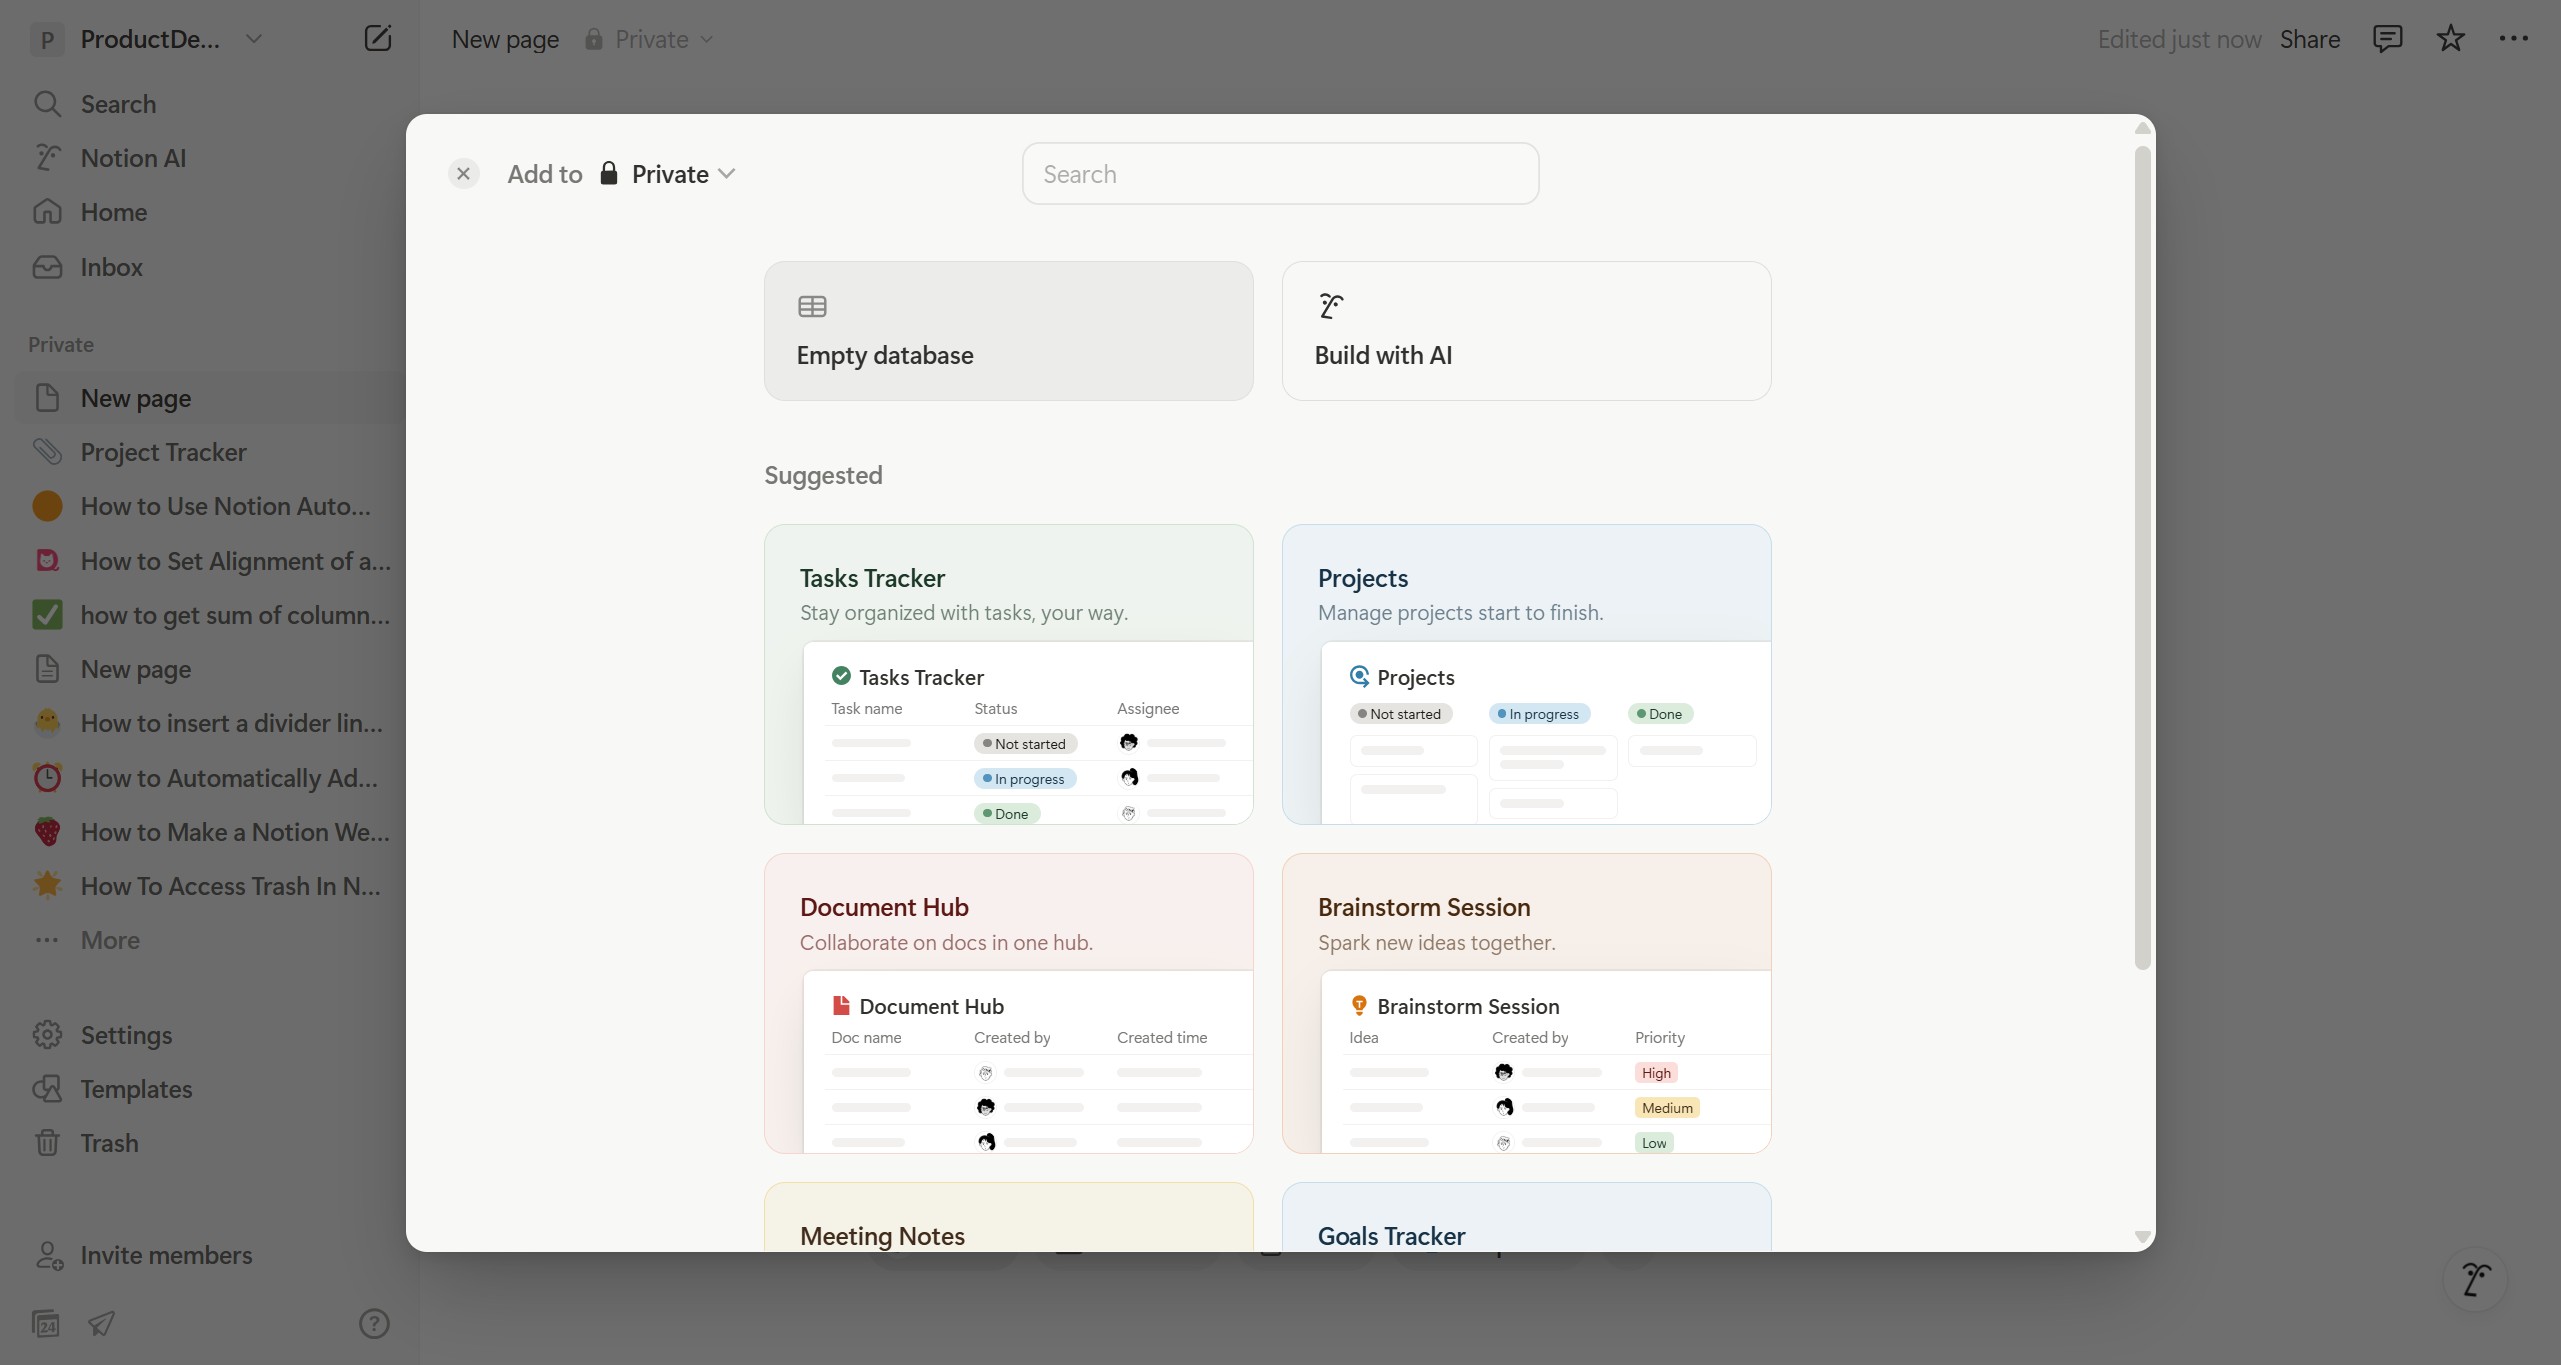Click the New page breadcrumb title
This screenshot has height=1365, width=2561.
pos(505,39)
